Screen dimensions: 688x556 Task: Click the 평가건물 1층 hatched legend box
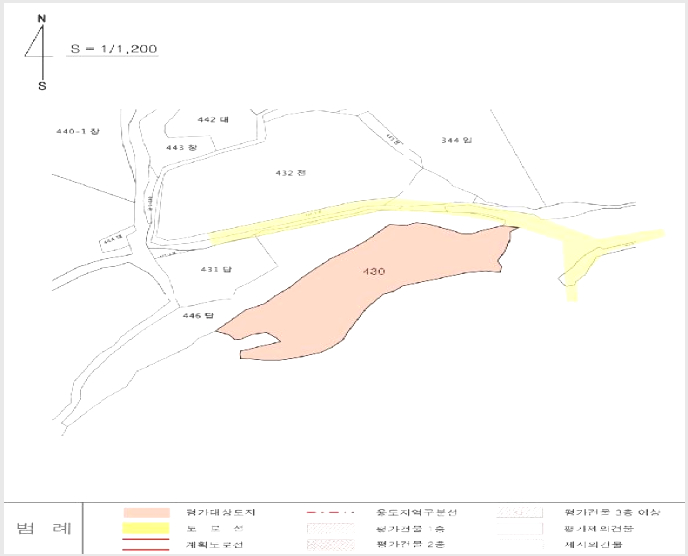click(x=330, y=528)
